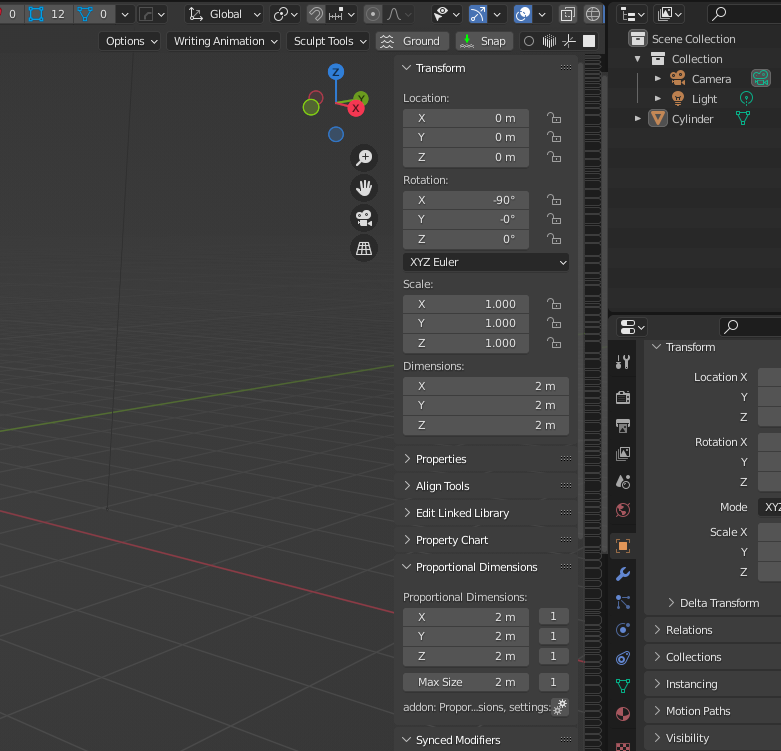Open the View Layer properties tab

point(623,453)
